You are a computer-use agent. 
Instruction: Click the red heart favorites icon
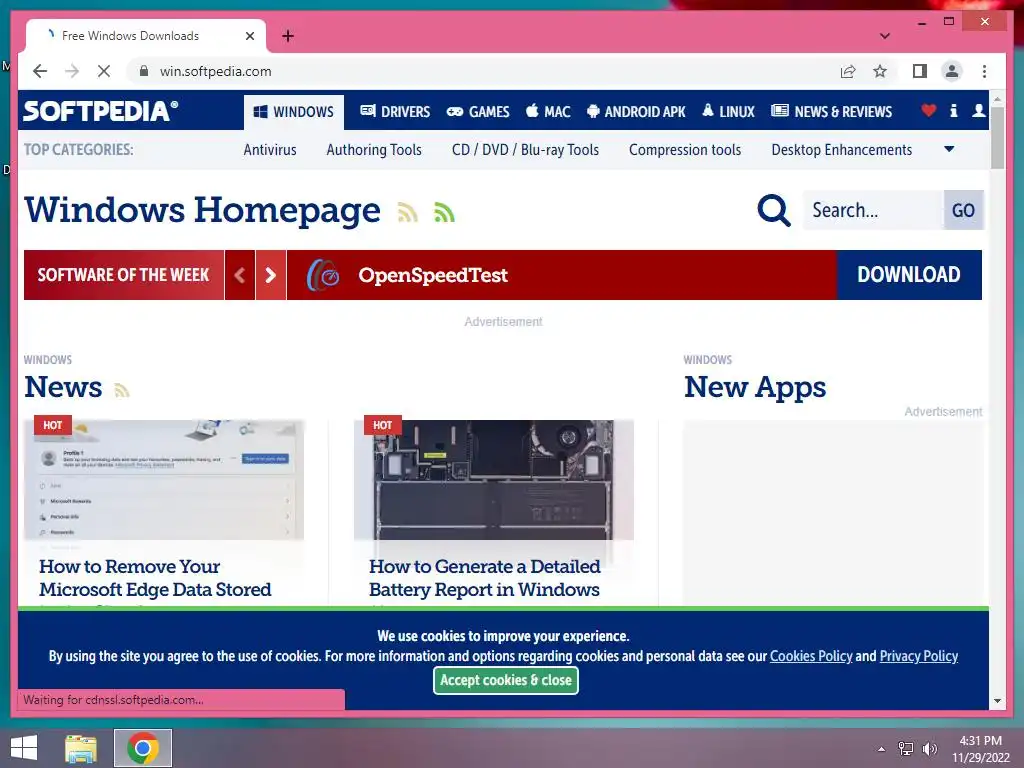pos(929,111)
